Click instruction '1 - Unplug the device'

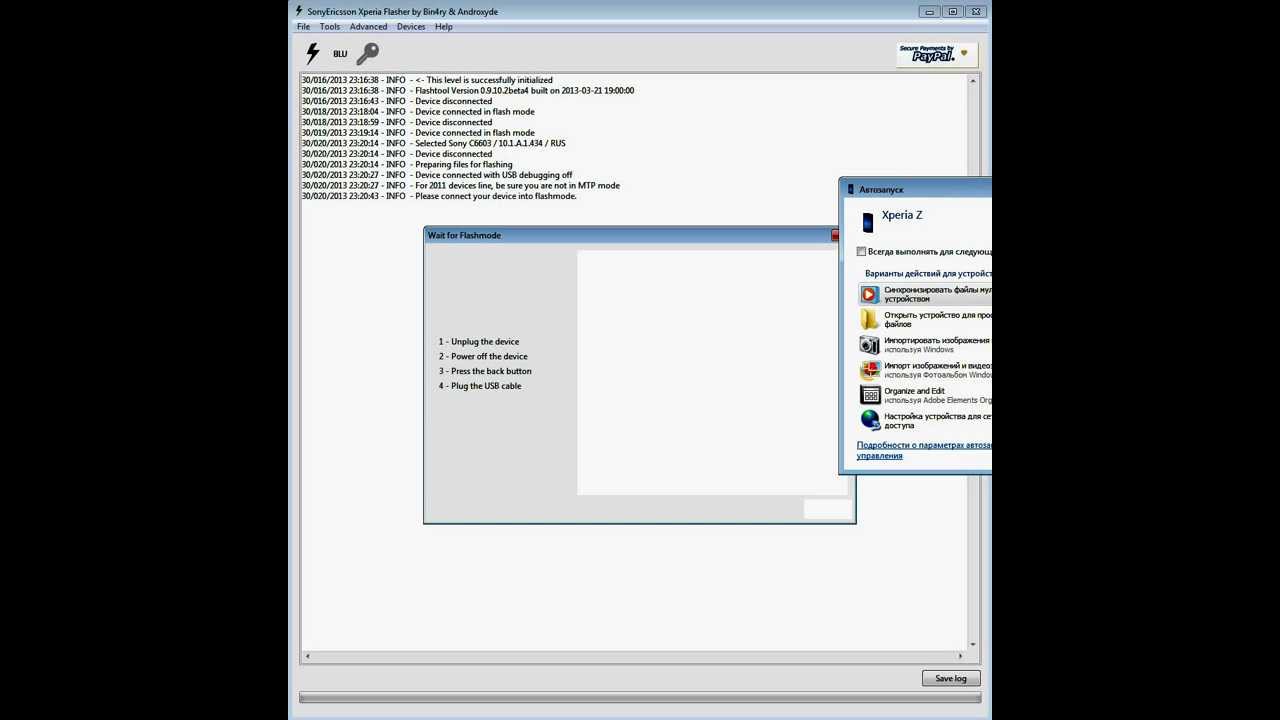[x=479, y=342]
